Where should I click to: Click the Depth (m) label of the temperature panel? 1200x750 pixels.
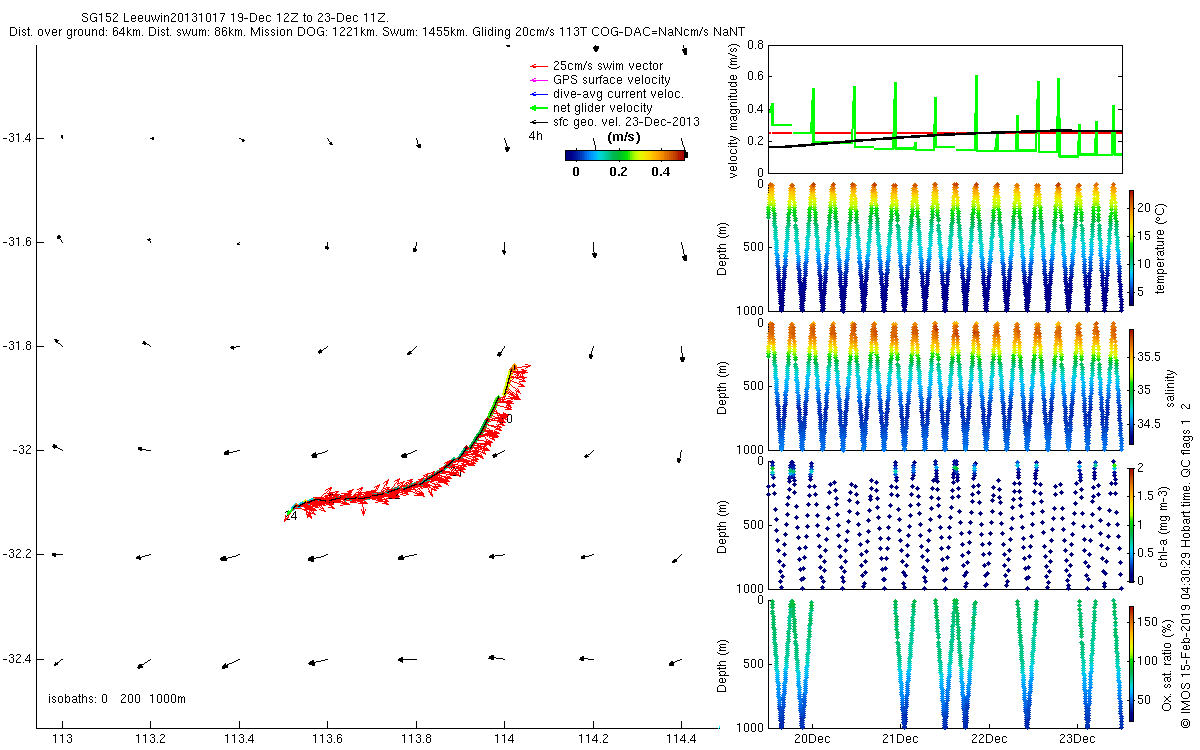[724, 247]
